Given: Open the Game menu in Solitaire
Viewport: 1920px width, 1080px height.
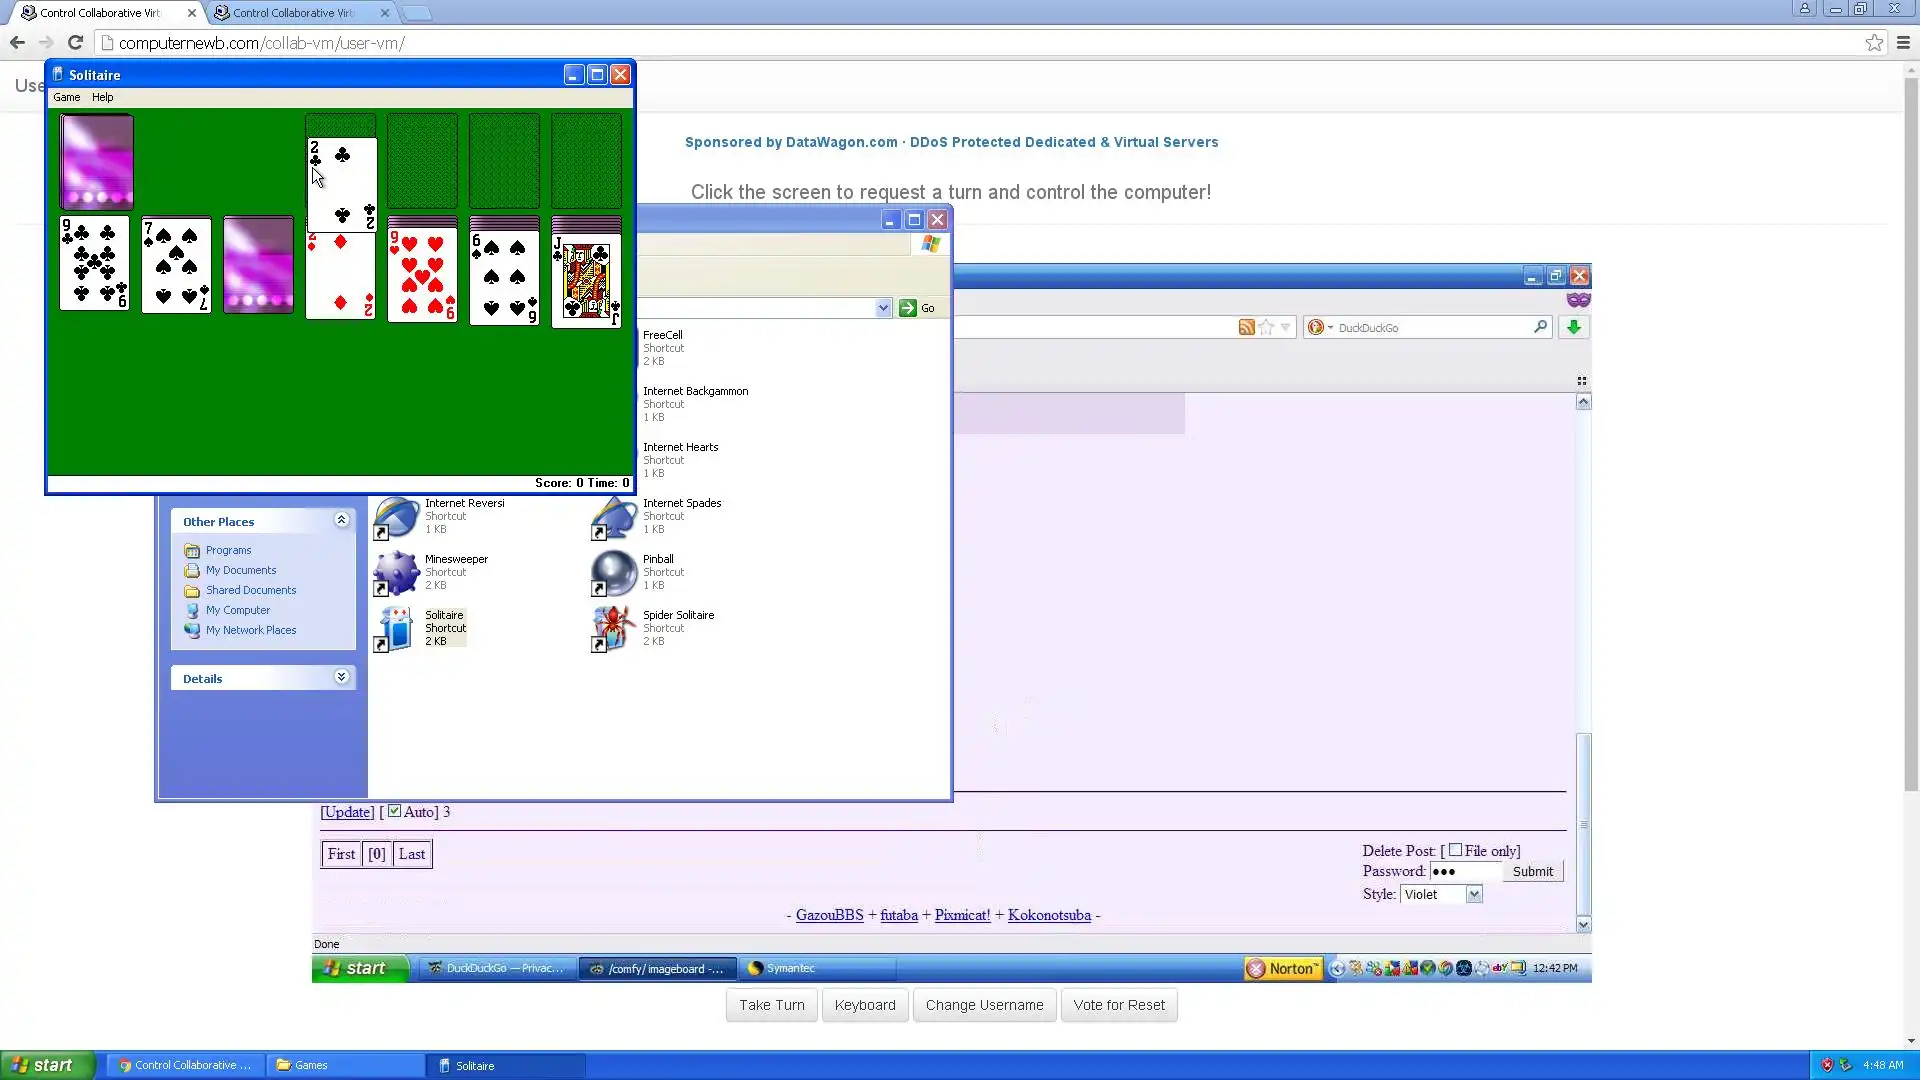Looking at the screenshot, I should click(x=67, y=97).
